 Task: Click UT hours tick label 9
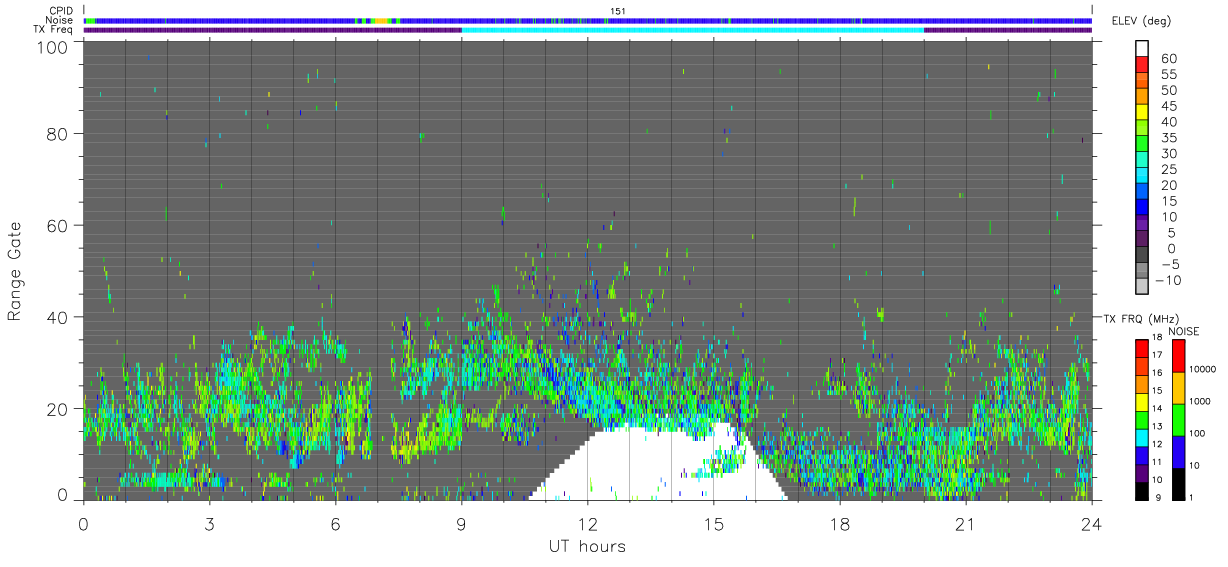[x=461, y=523]
